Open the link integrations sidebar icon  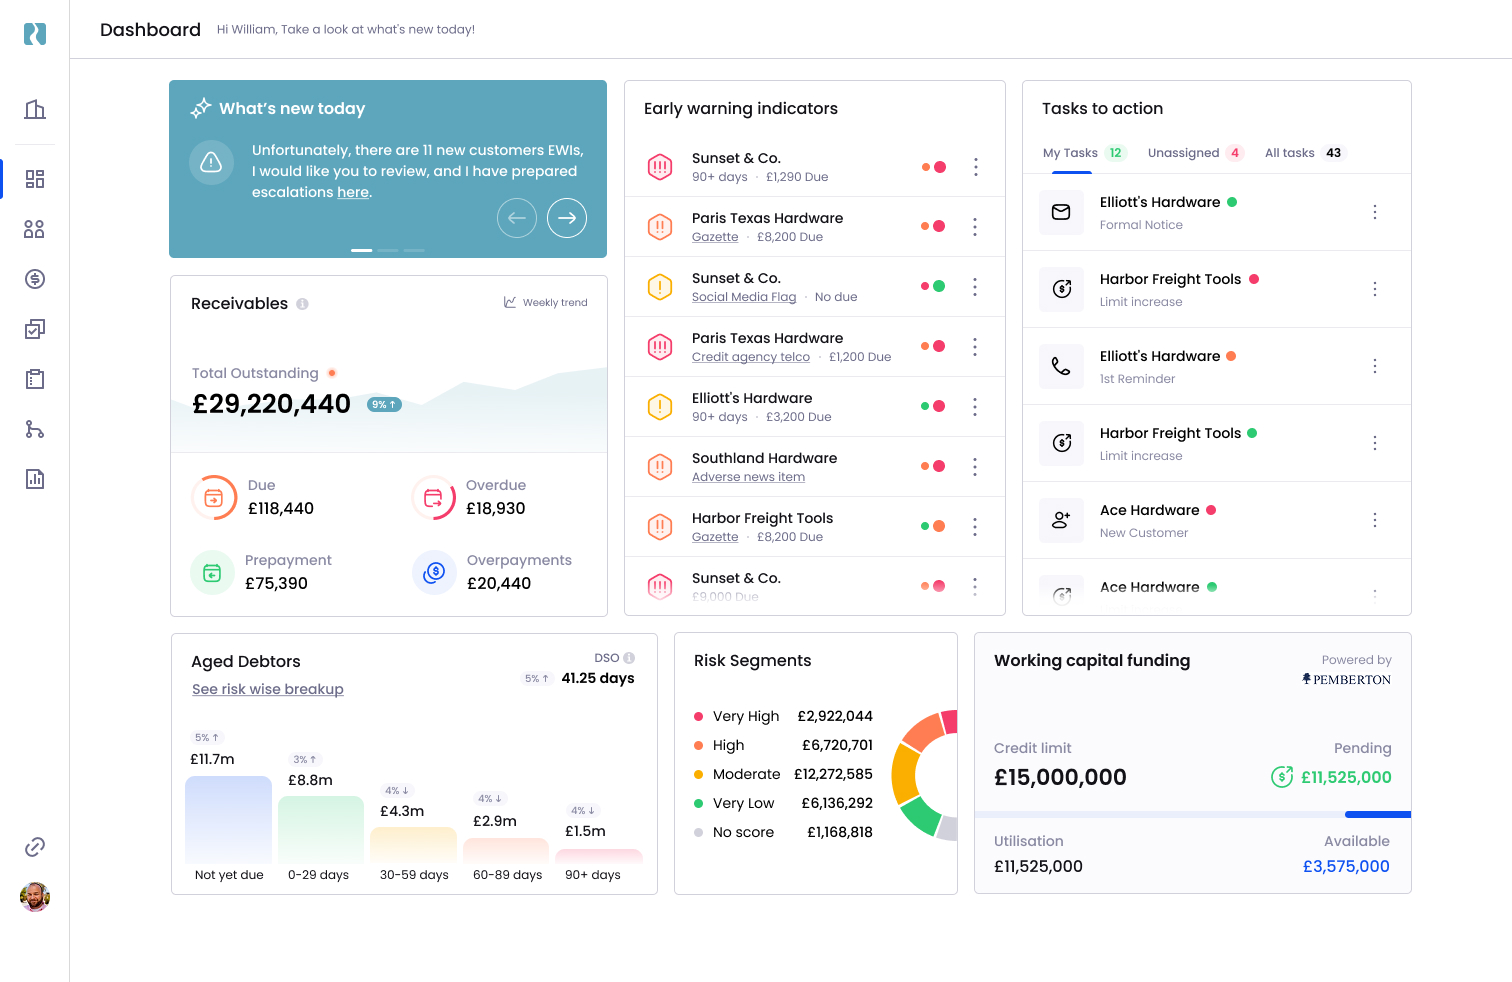pyautogui.click(x=35, y=847)
